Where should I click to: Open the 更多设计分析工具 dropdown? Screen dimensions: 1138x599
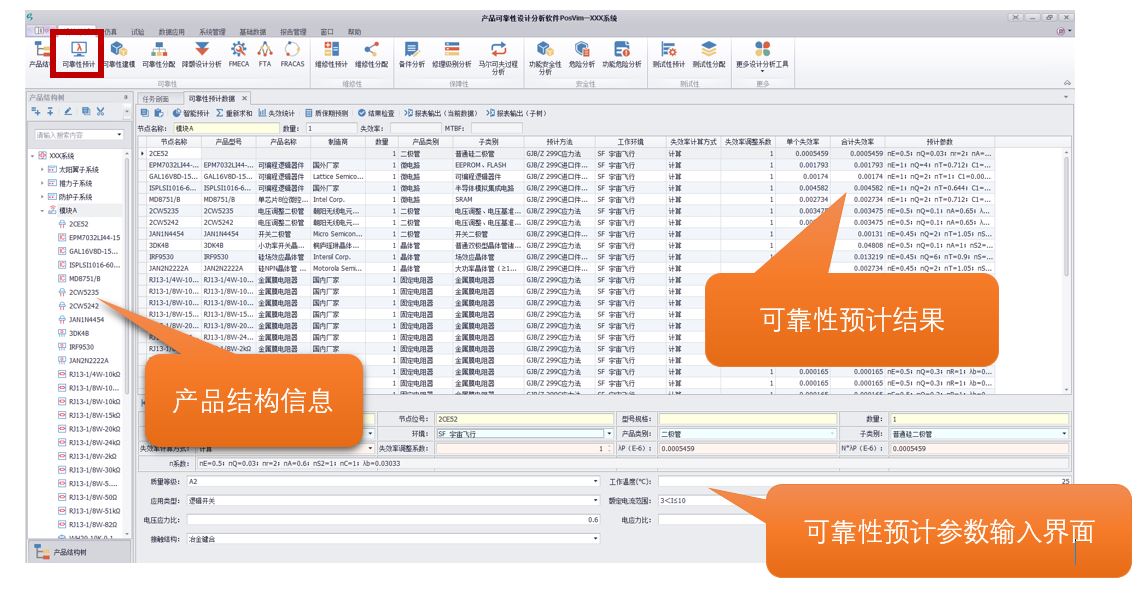coord(762,55)
